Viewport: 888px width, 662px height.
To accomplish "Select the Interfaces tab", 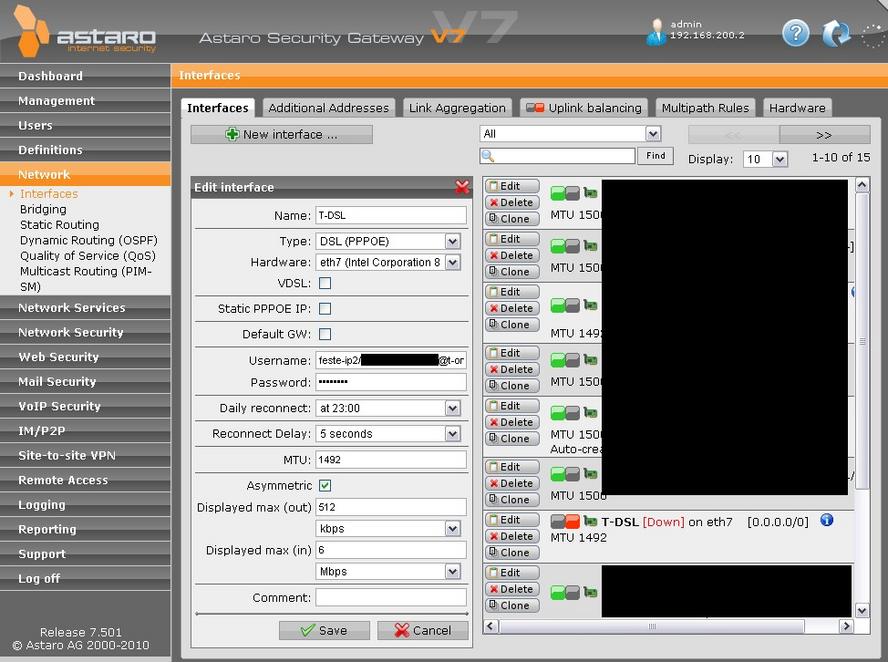I will pyautogui.click(x=217, y=108).
